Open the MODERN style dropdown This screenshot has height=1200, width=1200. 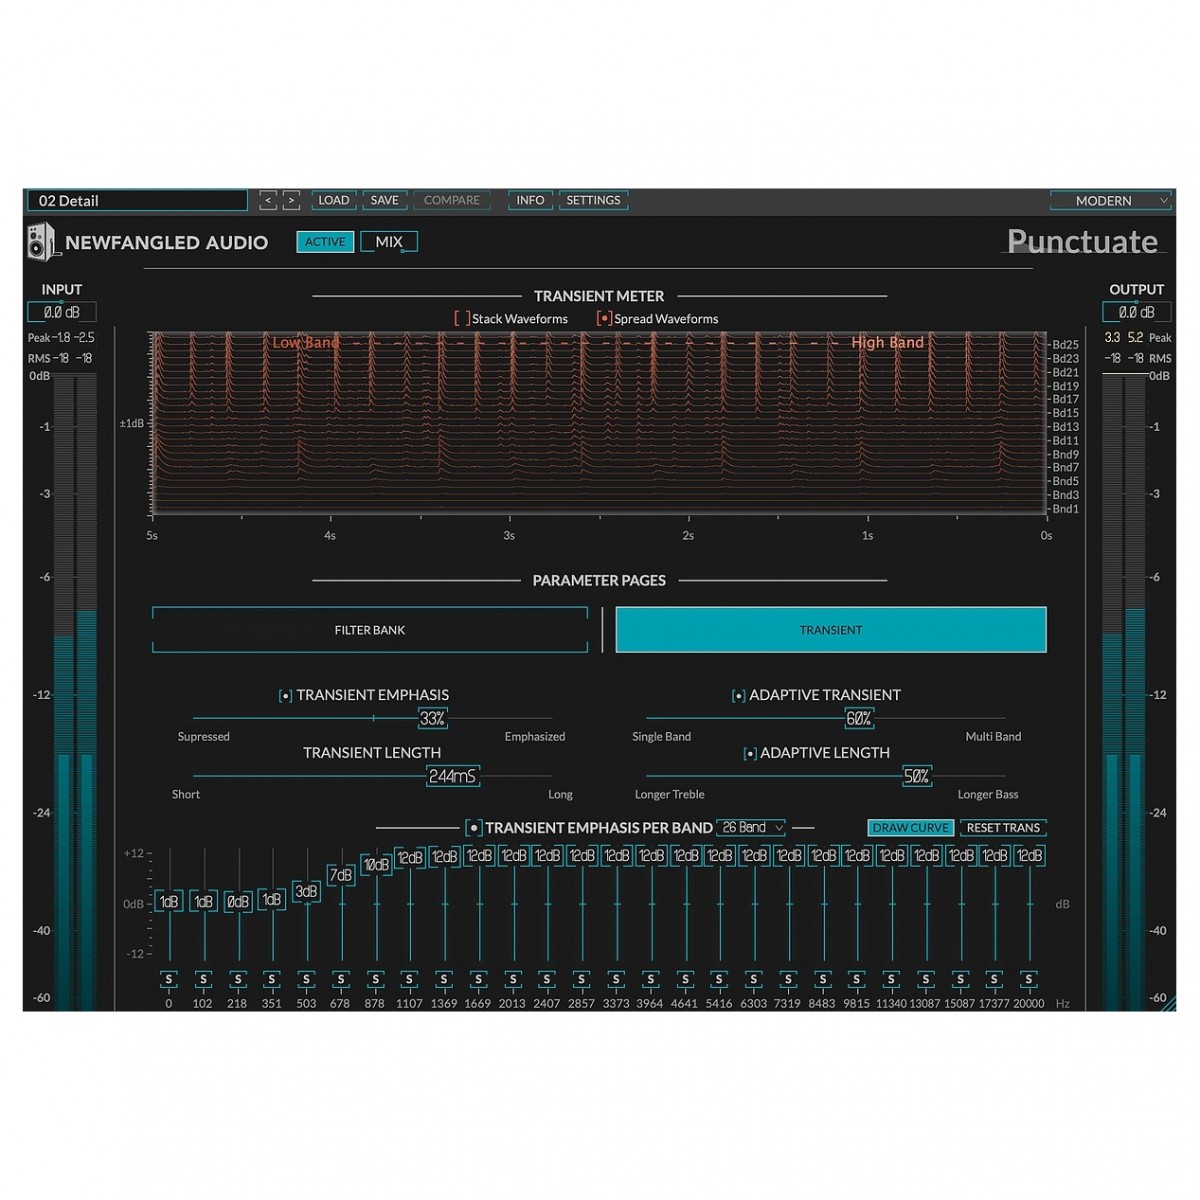(x=1110, y=201)
